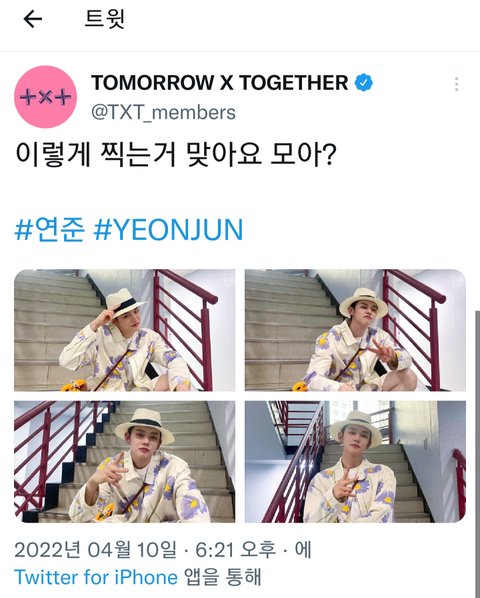Tap the Twitter for iPhone source link
The height and width of the screenshot is (598, 480).
(96, 577)
